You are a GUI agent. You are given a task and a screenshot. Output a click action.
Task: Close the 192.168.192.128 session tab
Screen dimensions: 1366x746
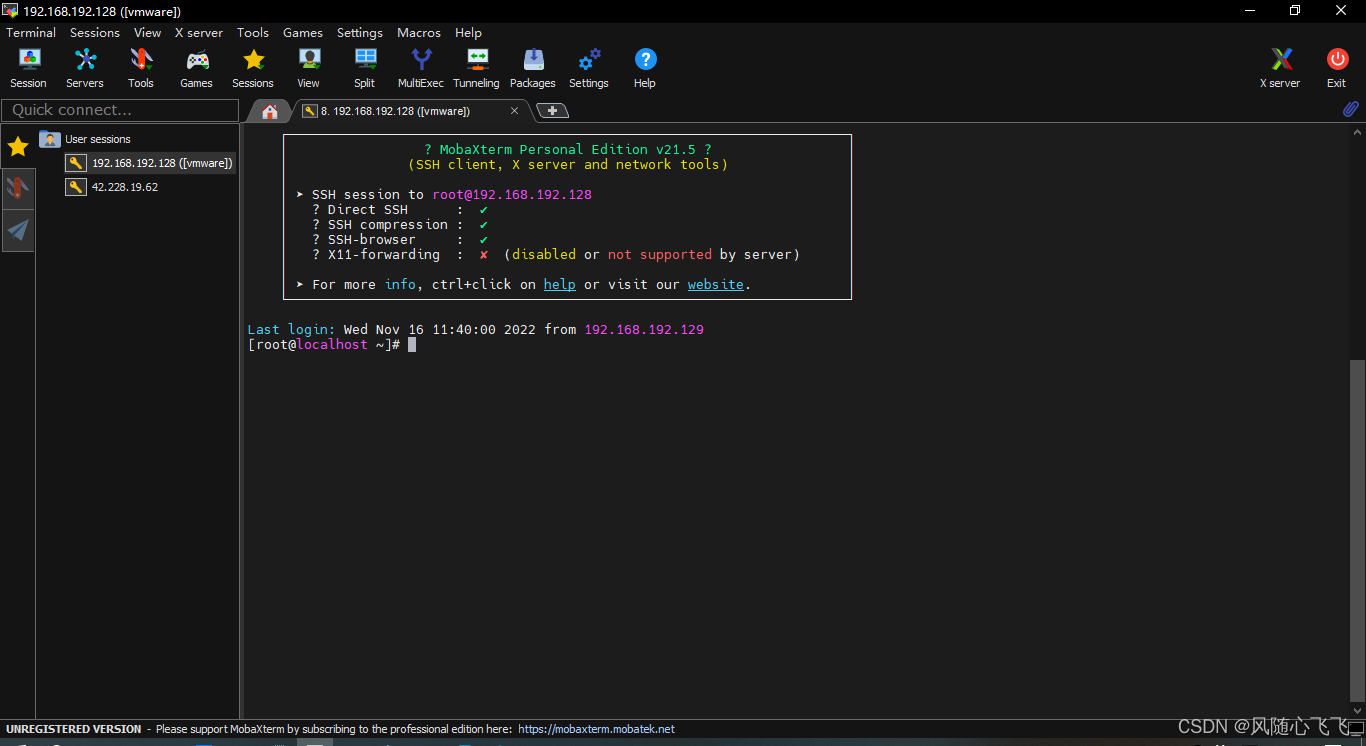click(515, 111)
